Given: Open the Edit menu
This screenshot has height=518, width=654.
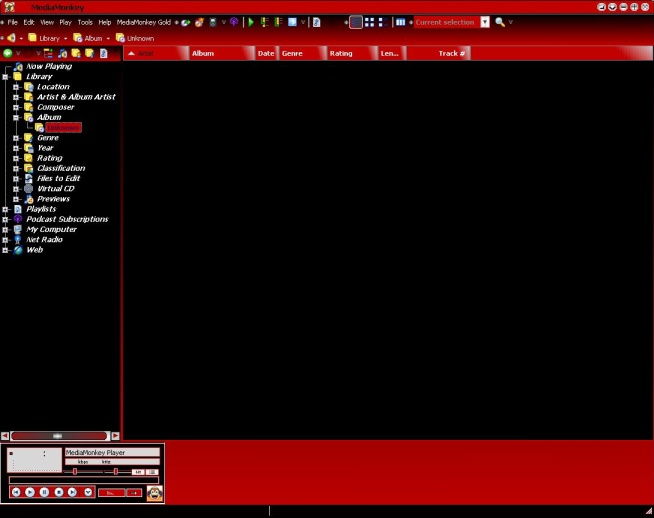Looking at the screenshot, I should (x=29, y=23).
